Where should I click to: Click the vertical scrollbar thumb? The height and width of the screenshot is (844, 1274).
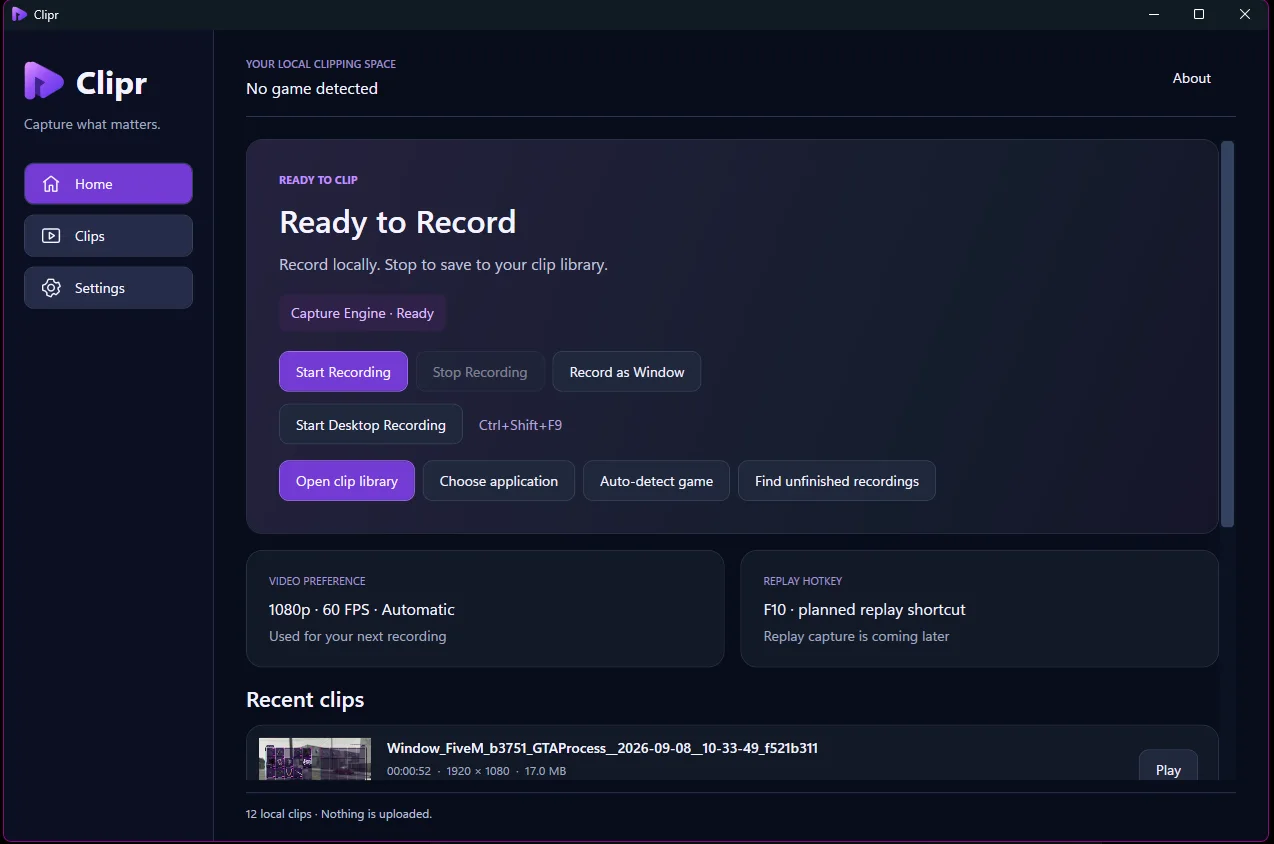click(x=1228, y=334)
